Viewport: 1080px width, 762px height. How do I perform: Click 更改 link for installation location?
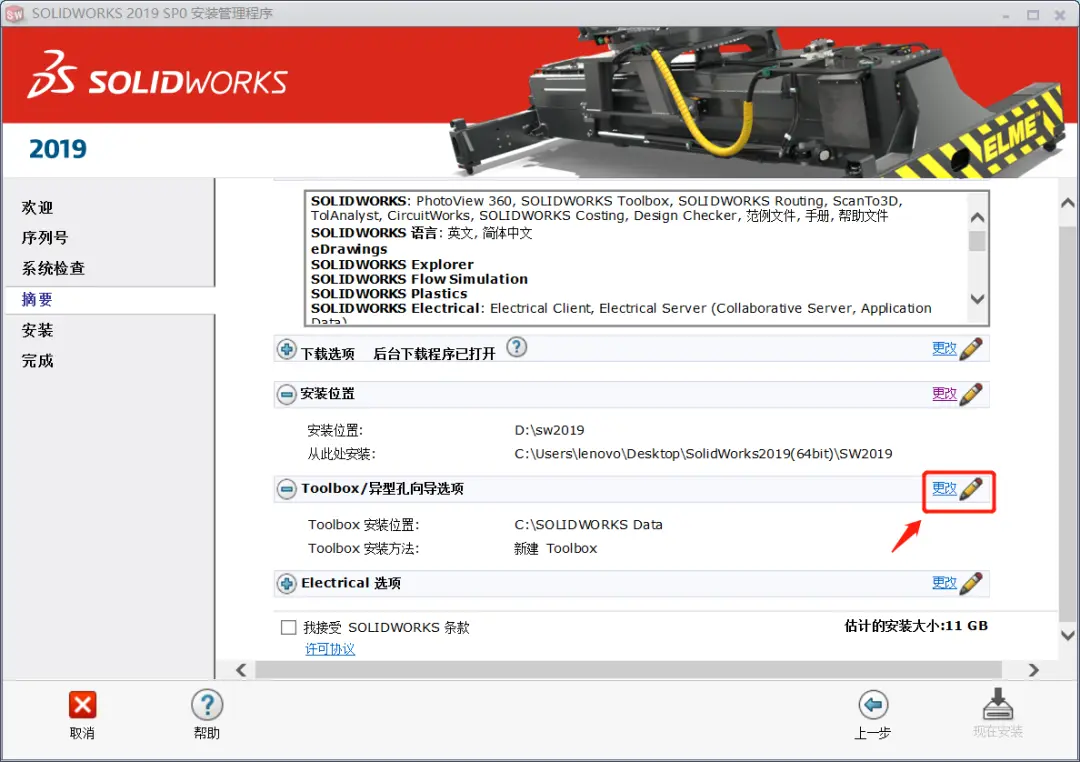click(944, 394)
